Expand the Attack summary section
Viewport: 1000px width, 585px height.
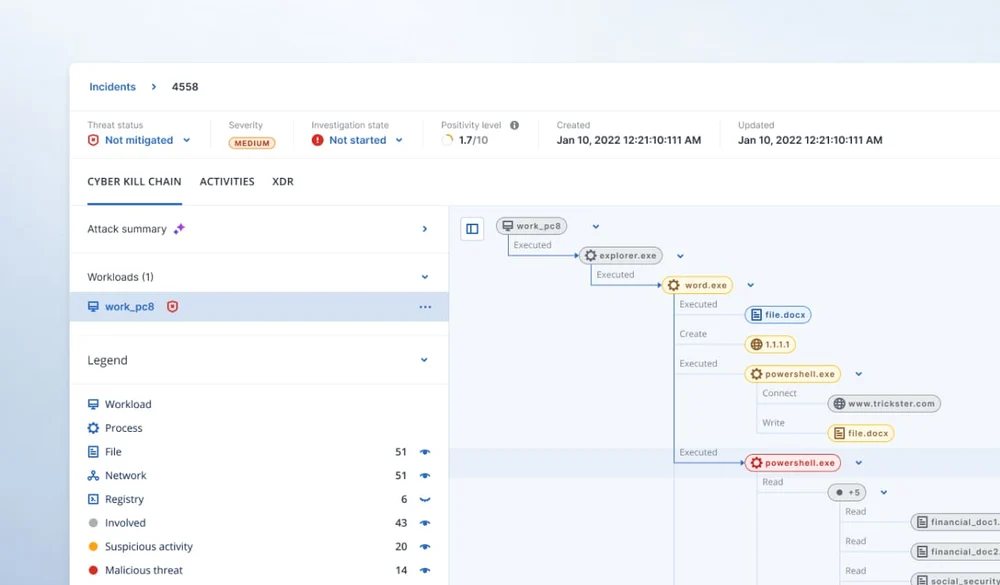425,228
